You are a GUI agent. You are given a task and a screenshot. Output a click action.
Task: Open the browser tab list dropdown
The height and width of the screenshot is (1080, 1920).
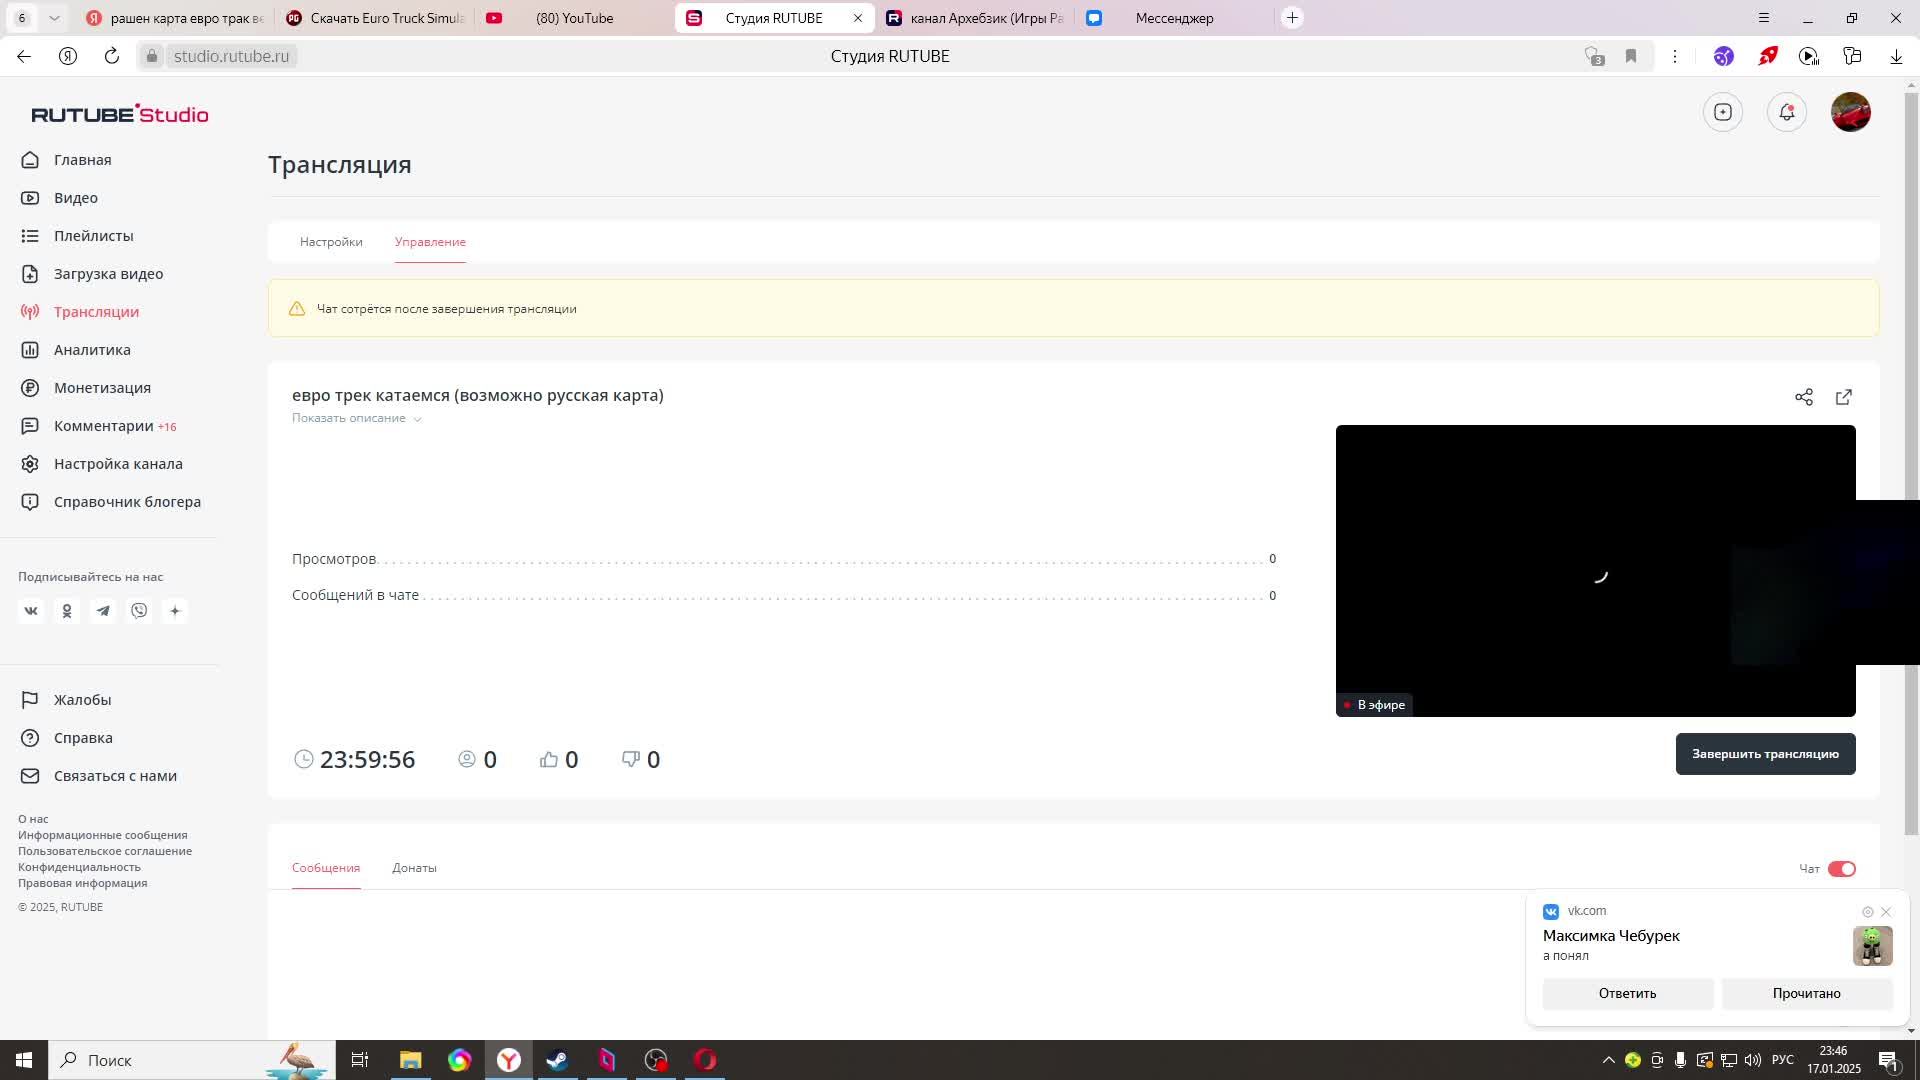tap(54, 18)
